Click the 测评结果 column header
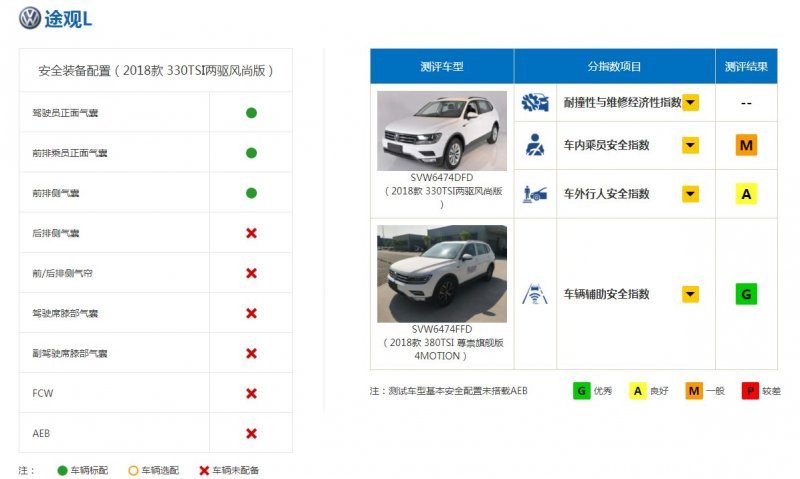The width and height of the screenshot is (800, 479). (746, 66)
